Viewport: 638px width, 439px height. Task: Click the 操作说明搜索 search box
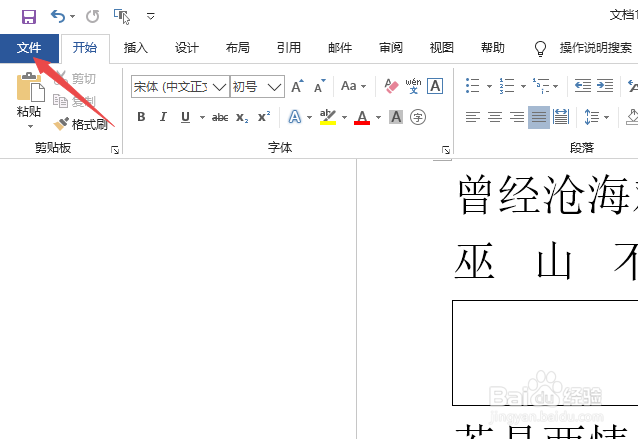click(596, 48)
